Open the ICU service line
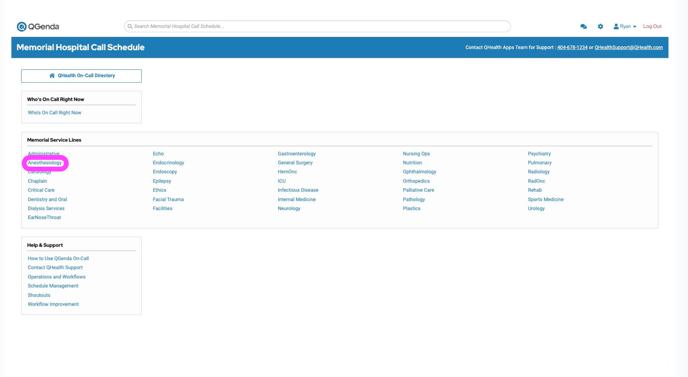688x377 pixels. [x=282, y=181]
